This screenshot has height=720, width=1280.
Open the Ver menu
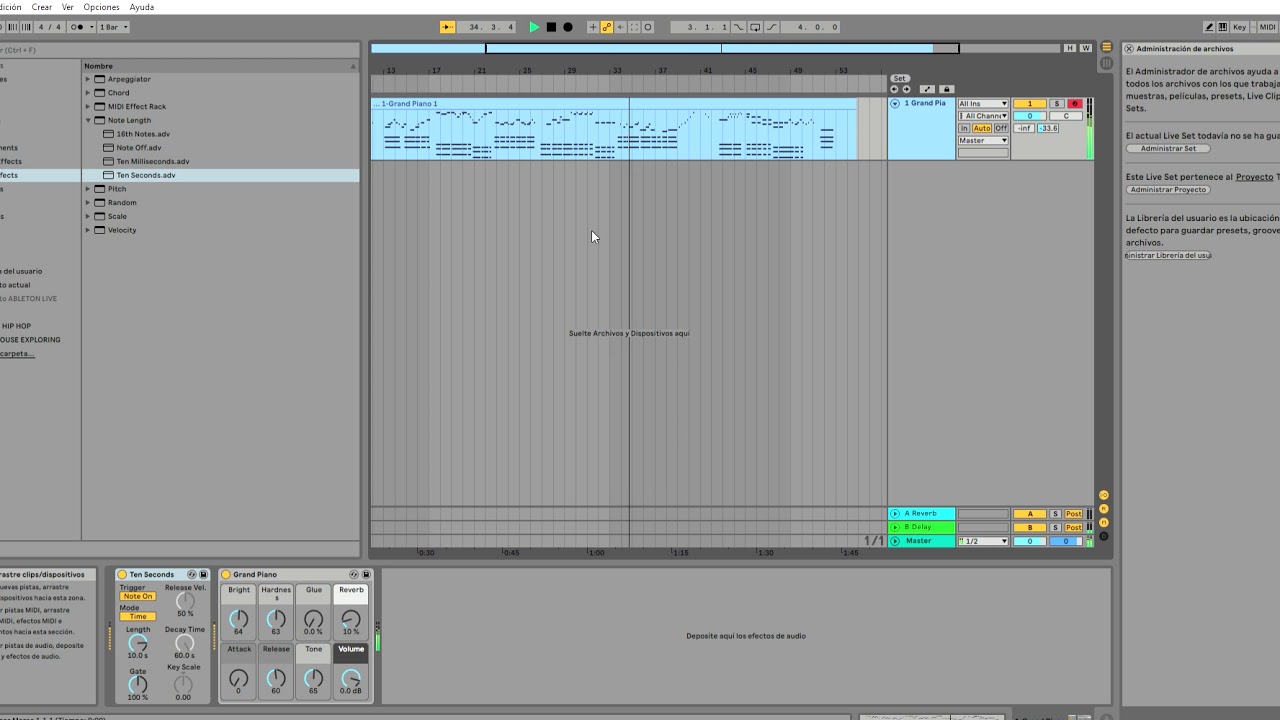[x=68, y=7]
